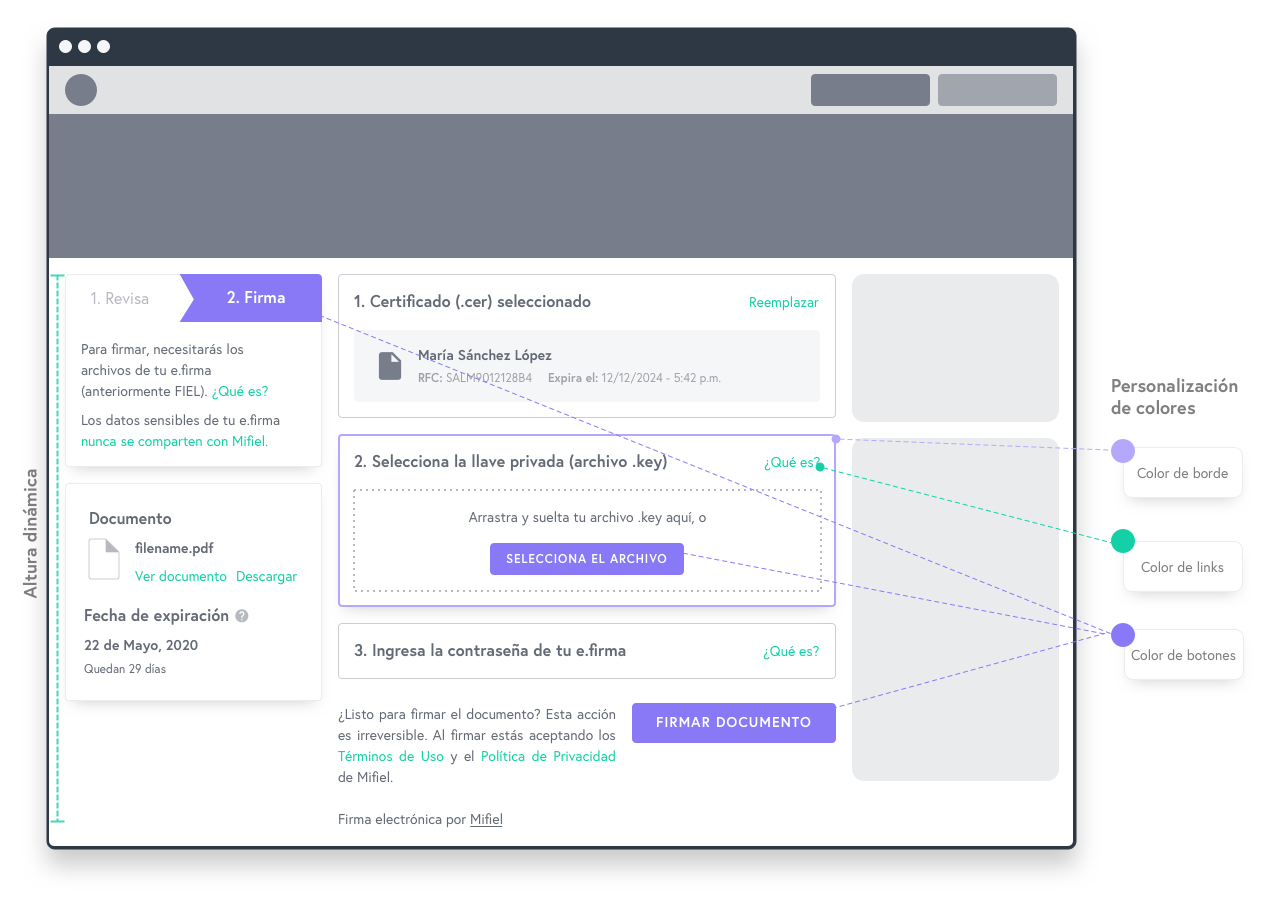This screenshot has width=1276, height=916.
Task: Select the green Color de links swatch
Action: [1122, 541]
